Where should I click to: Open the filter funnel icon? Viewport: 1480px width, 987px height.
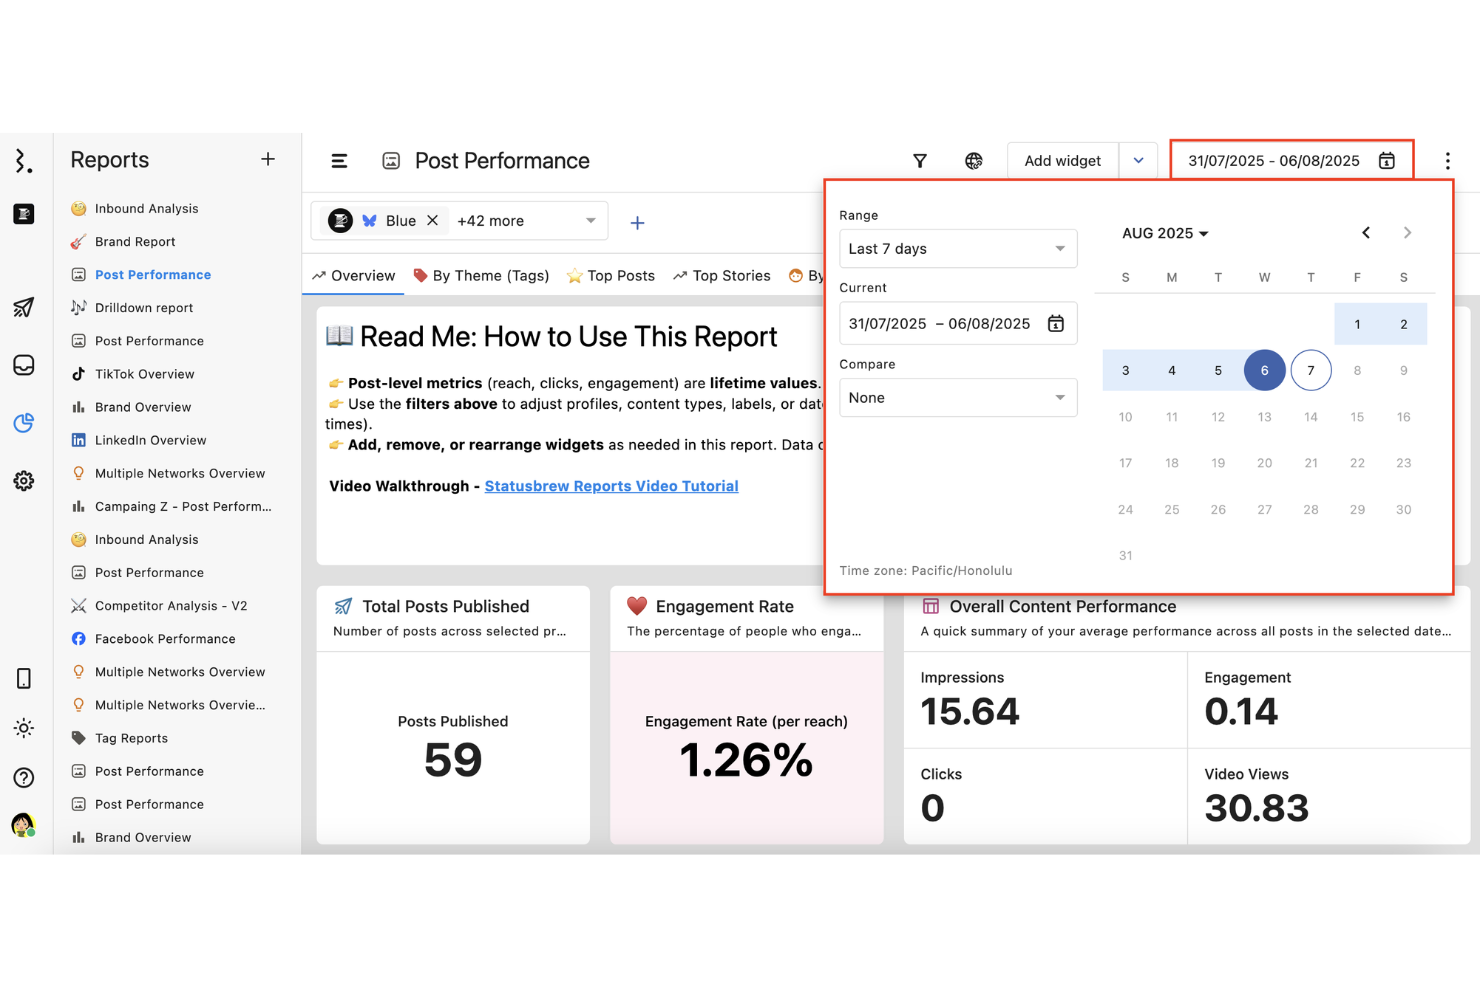(x=920, y=161)
